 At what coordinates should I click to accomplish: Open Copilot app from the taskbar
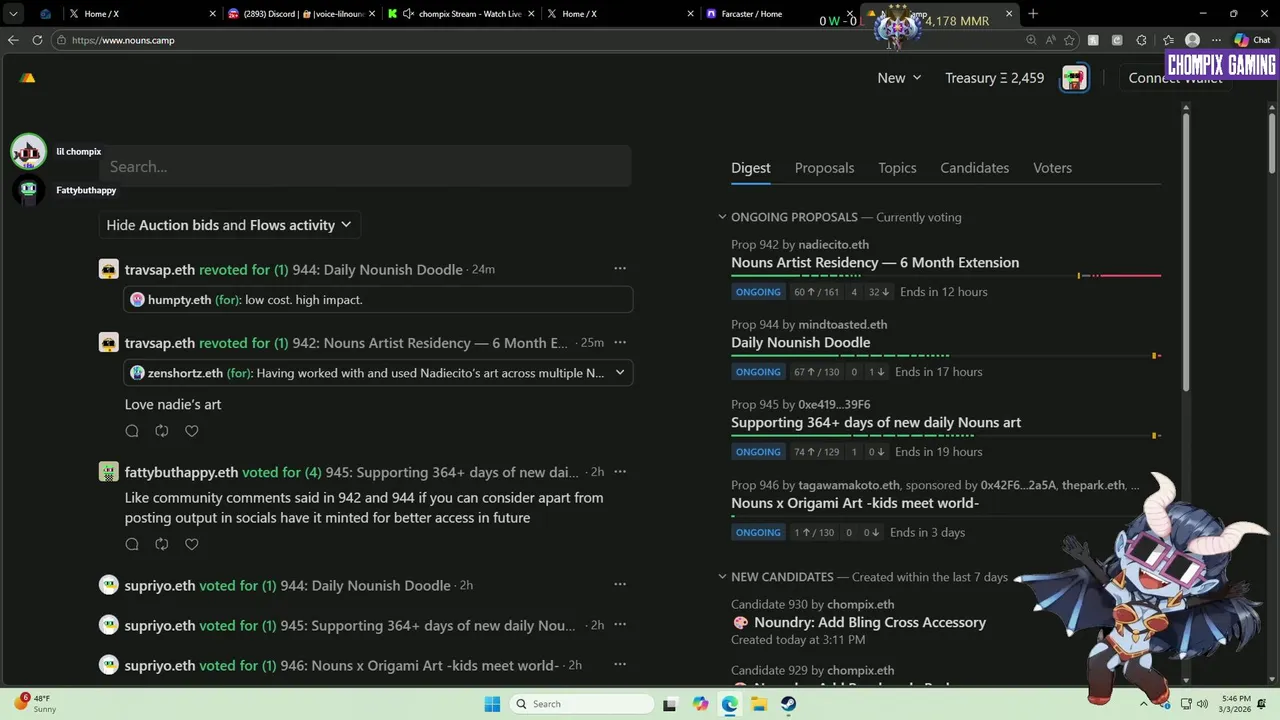pyautogui.click(x=700, y=704)
